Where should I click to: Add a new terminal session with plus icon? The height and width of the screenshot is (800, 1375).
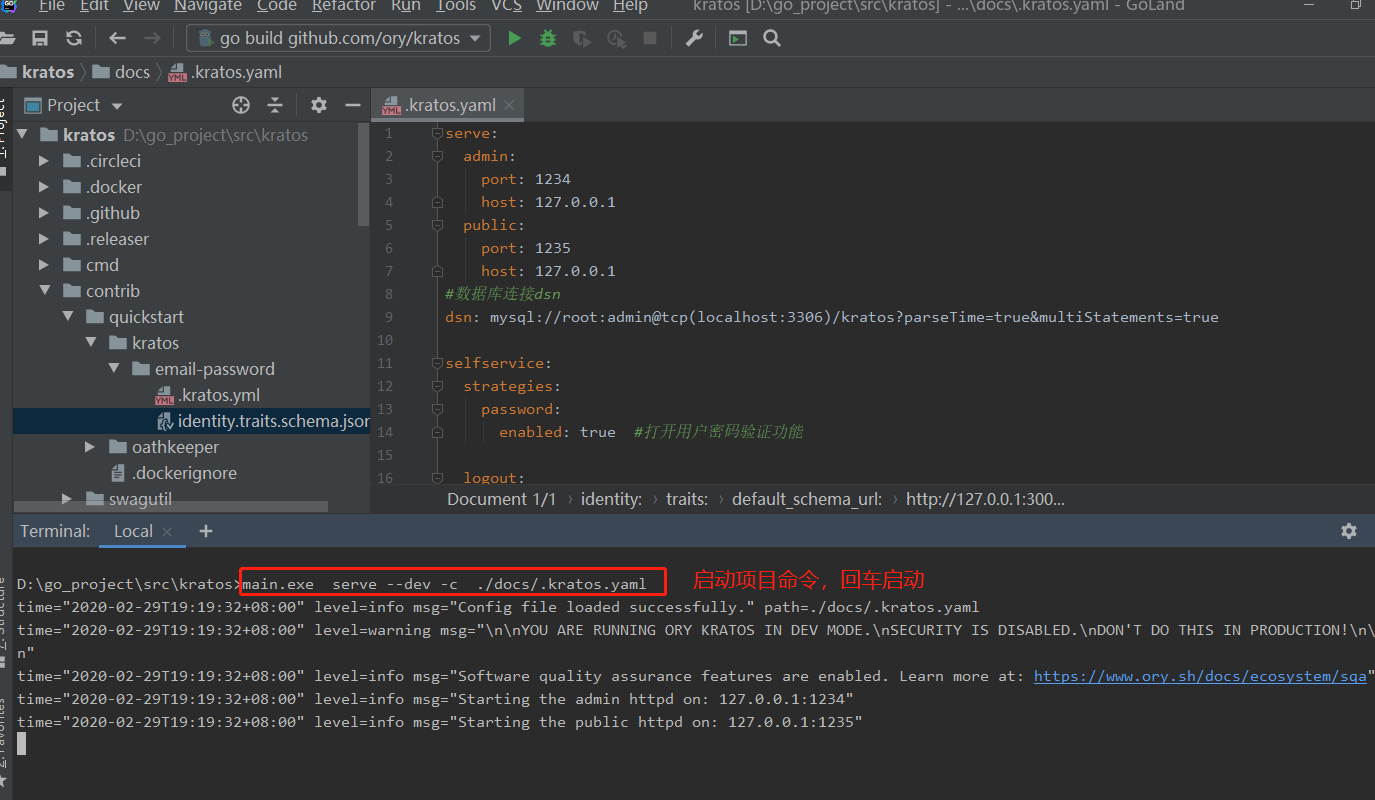click(x=206, y=531)
